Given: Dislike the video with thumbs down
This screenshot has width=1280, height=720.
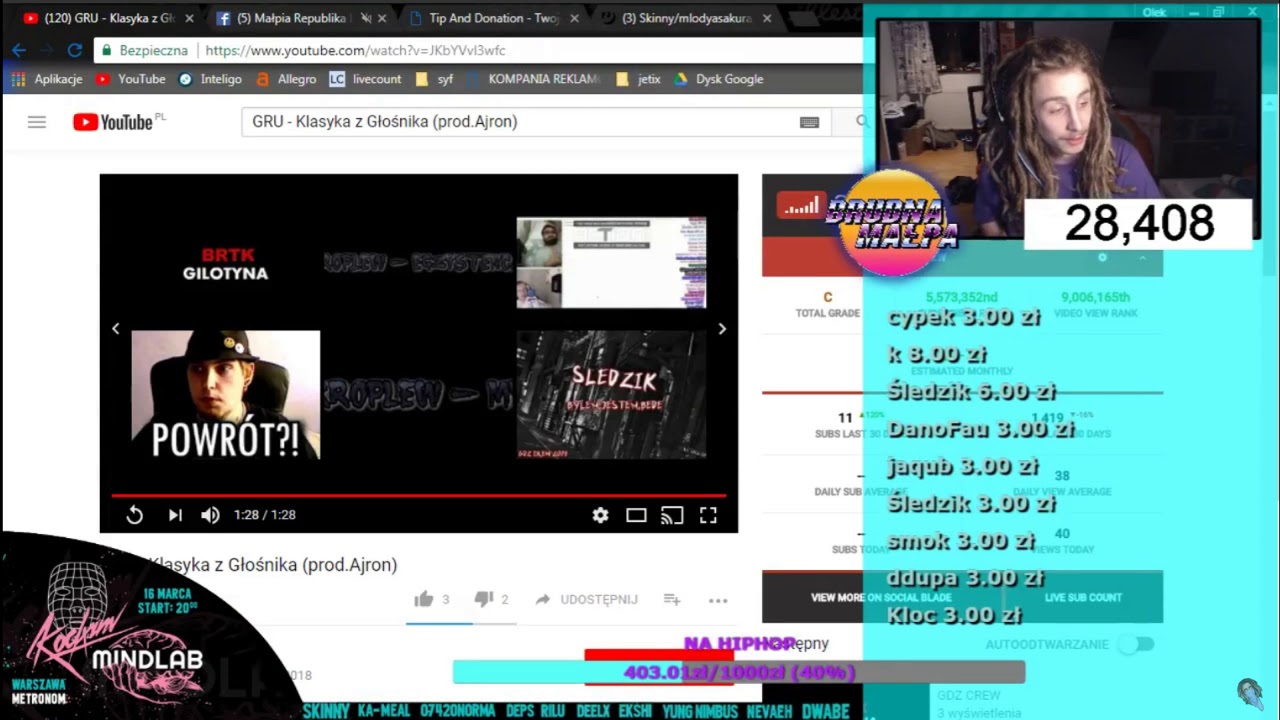Looking at the screenshot, I should click(483, 599).
